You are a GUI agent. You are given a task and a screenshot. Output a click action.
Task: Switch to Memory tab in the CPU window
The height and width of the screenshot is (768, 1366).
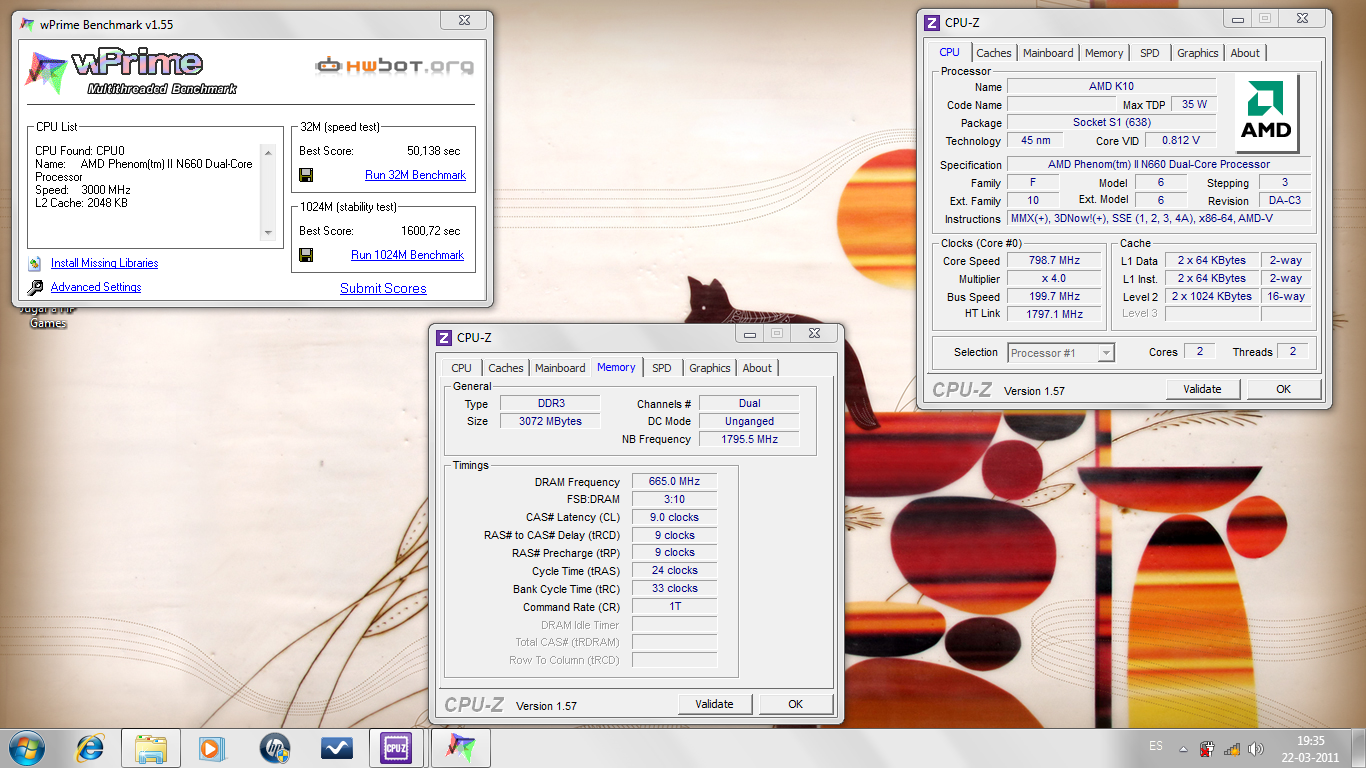1104,53
